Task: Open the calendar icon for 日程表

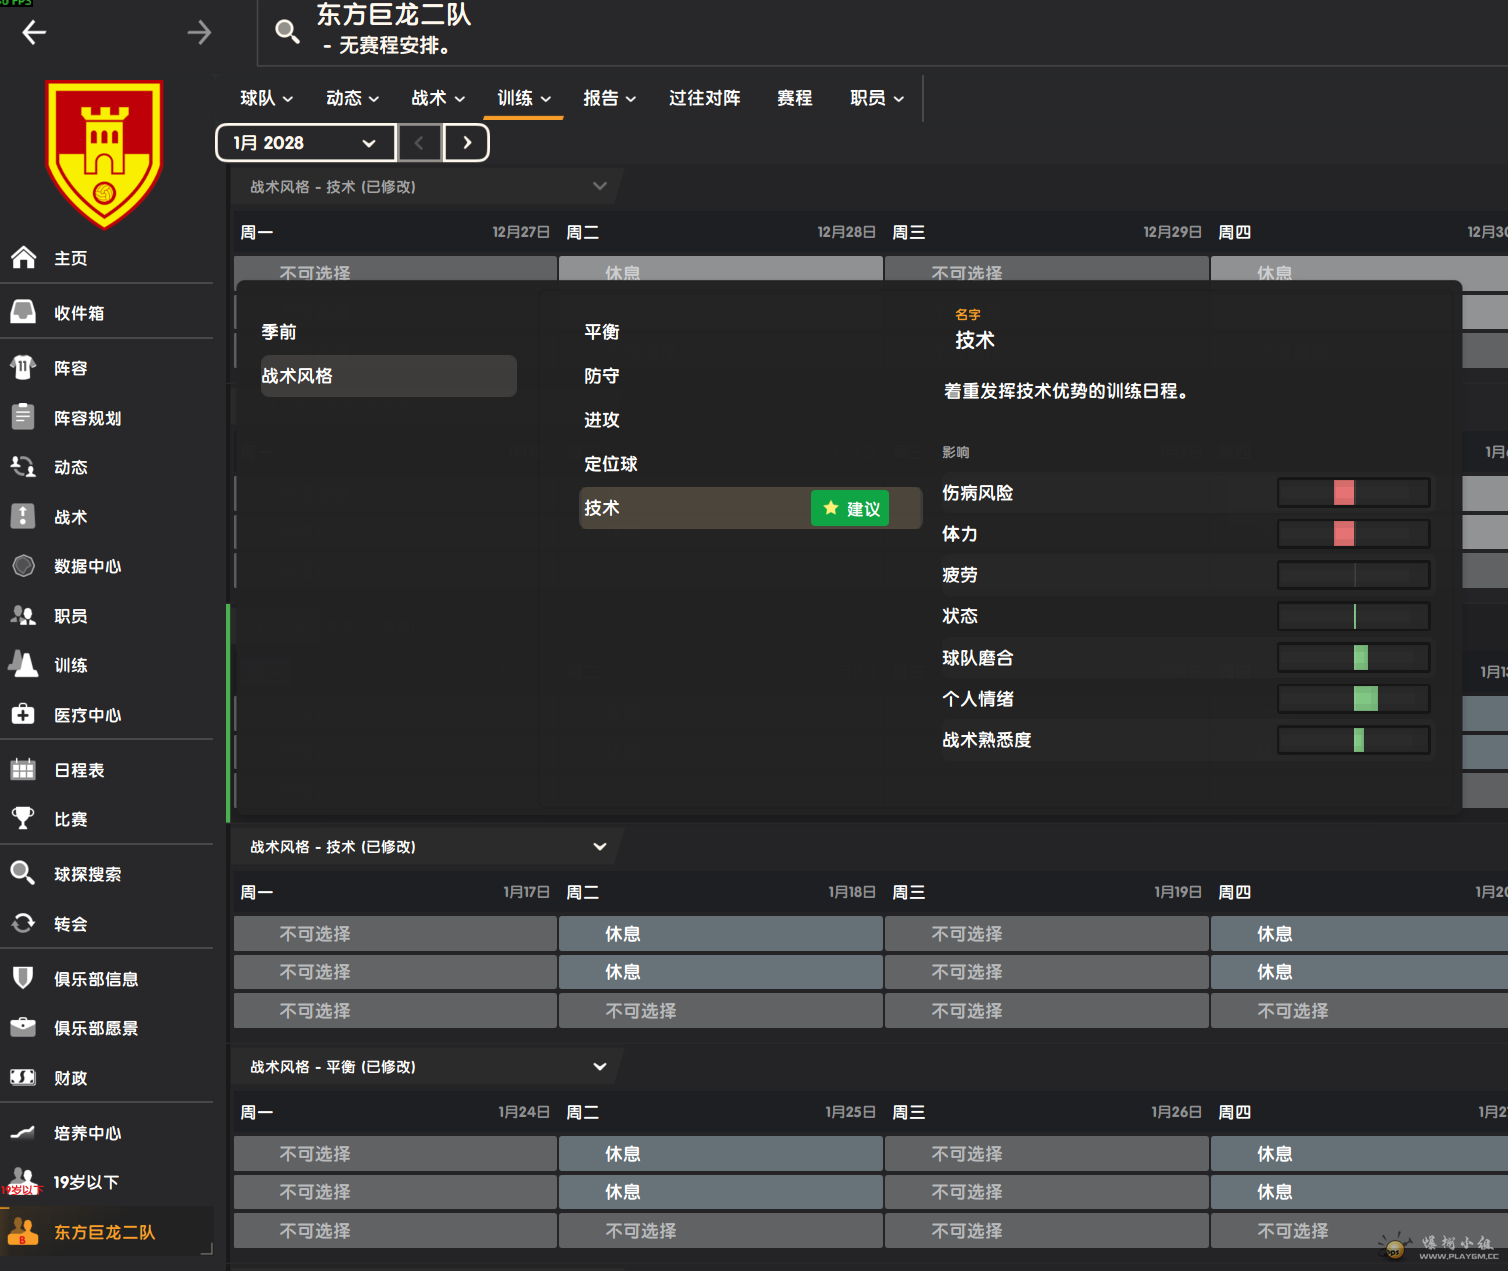Action: tap(23, 770)
